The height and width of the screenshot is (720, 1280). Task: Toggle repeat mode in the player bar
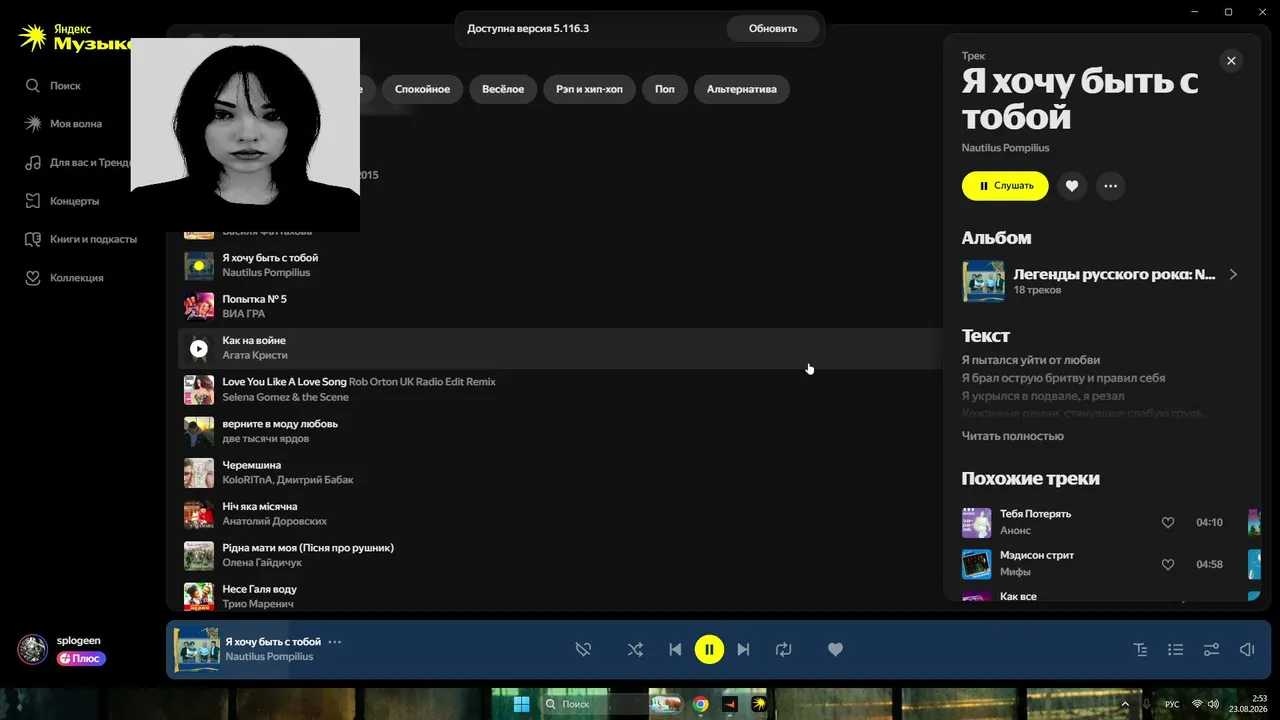pyautogui.click(x=783, y=649)
